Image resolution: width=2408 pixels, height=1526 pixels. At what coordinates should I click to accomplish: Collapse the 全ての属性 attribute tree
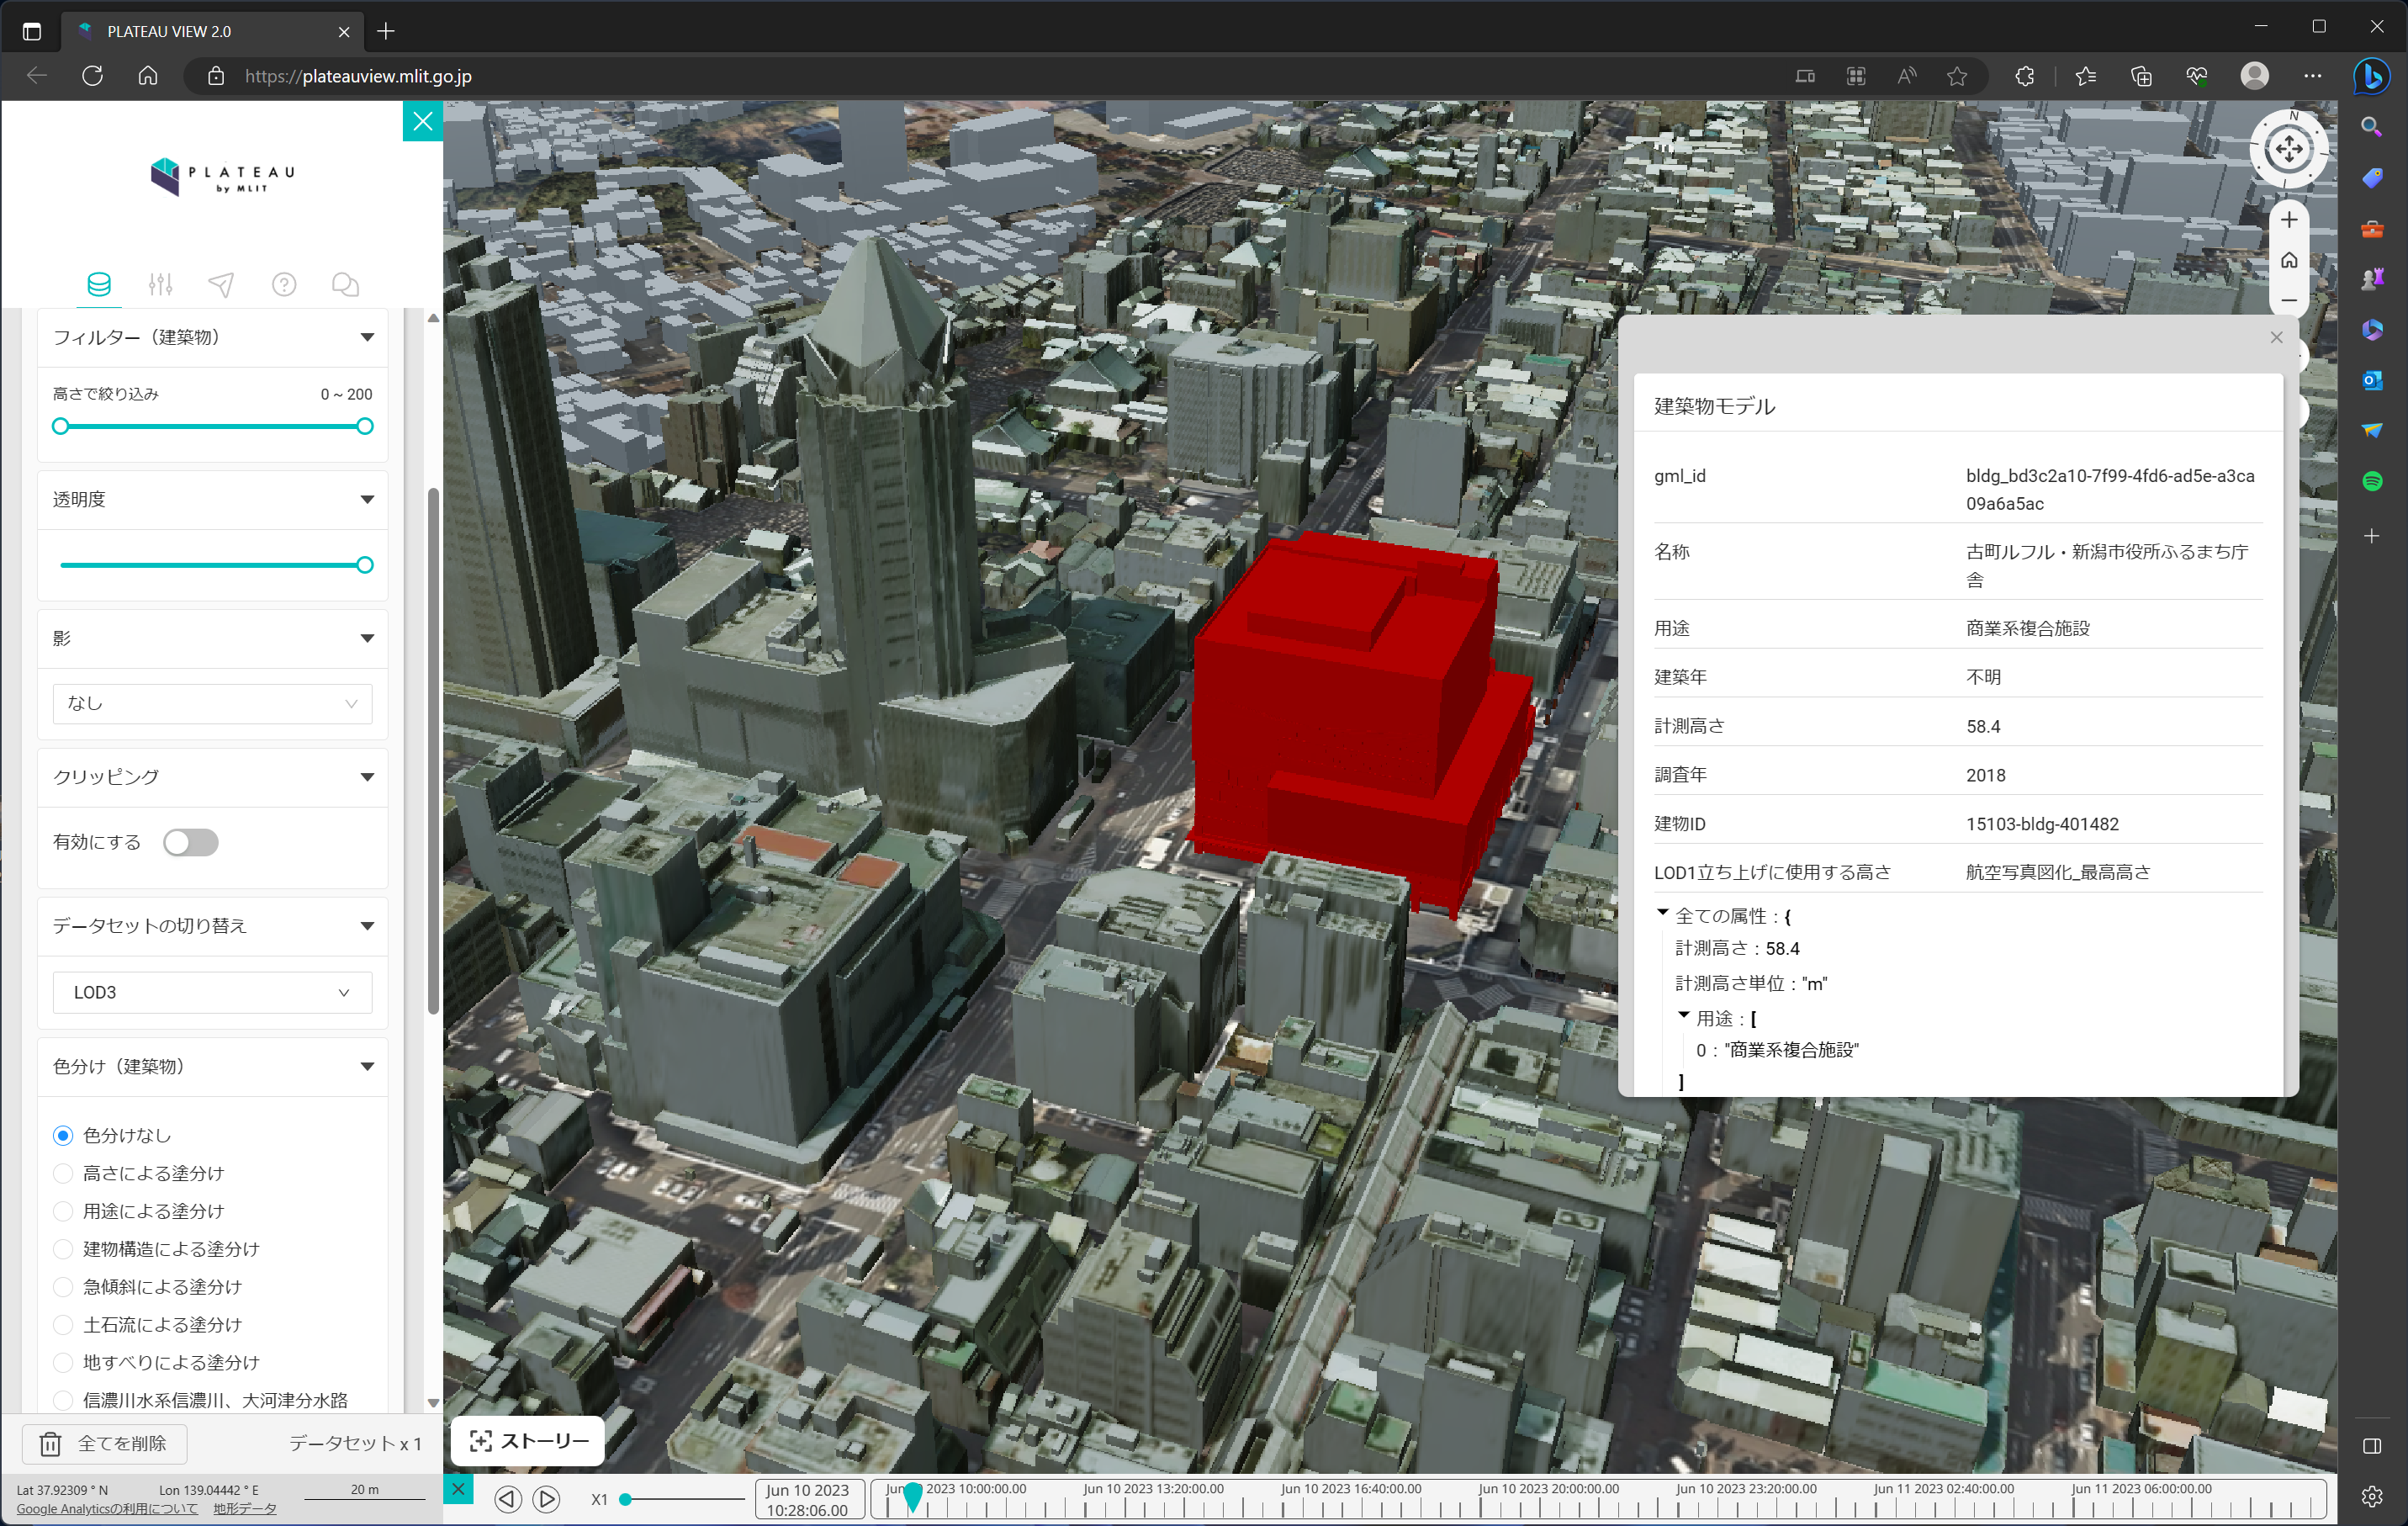point(1663,913)
